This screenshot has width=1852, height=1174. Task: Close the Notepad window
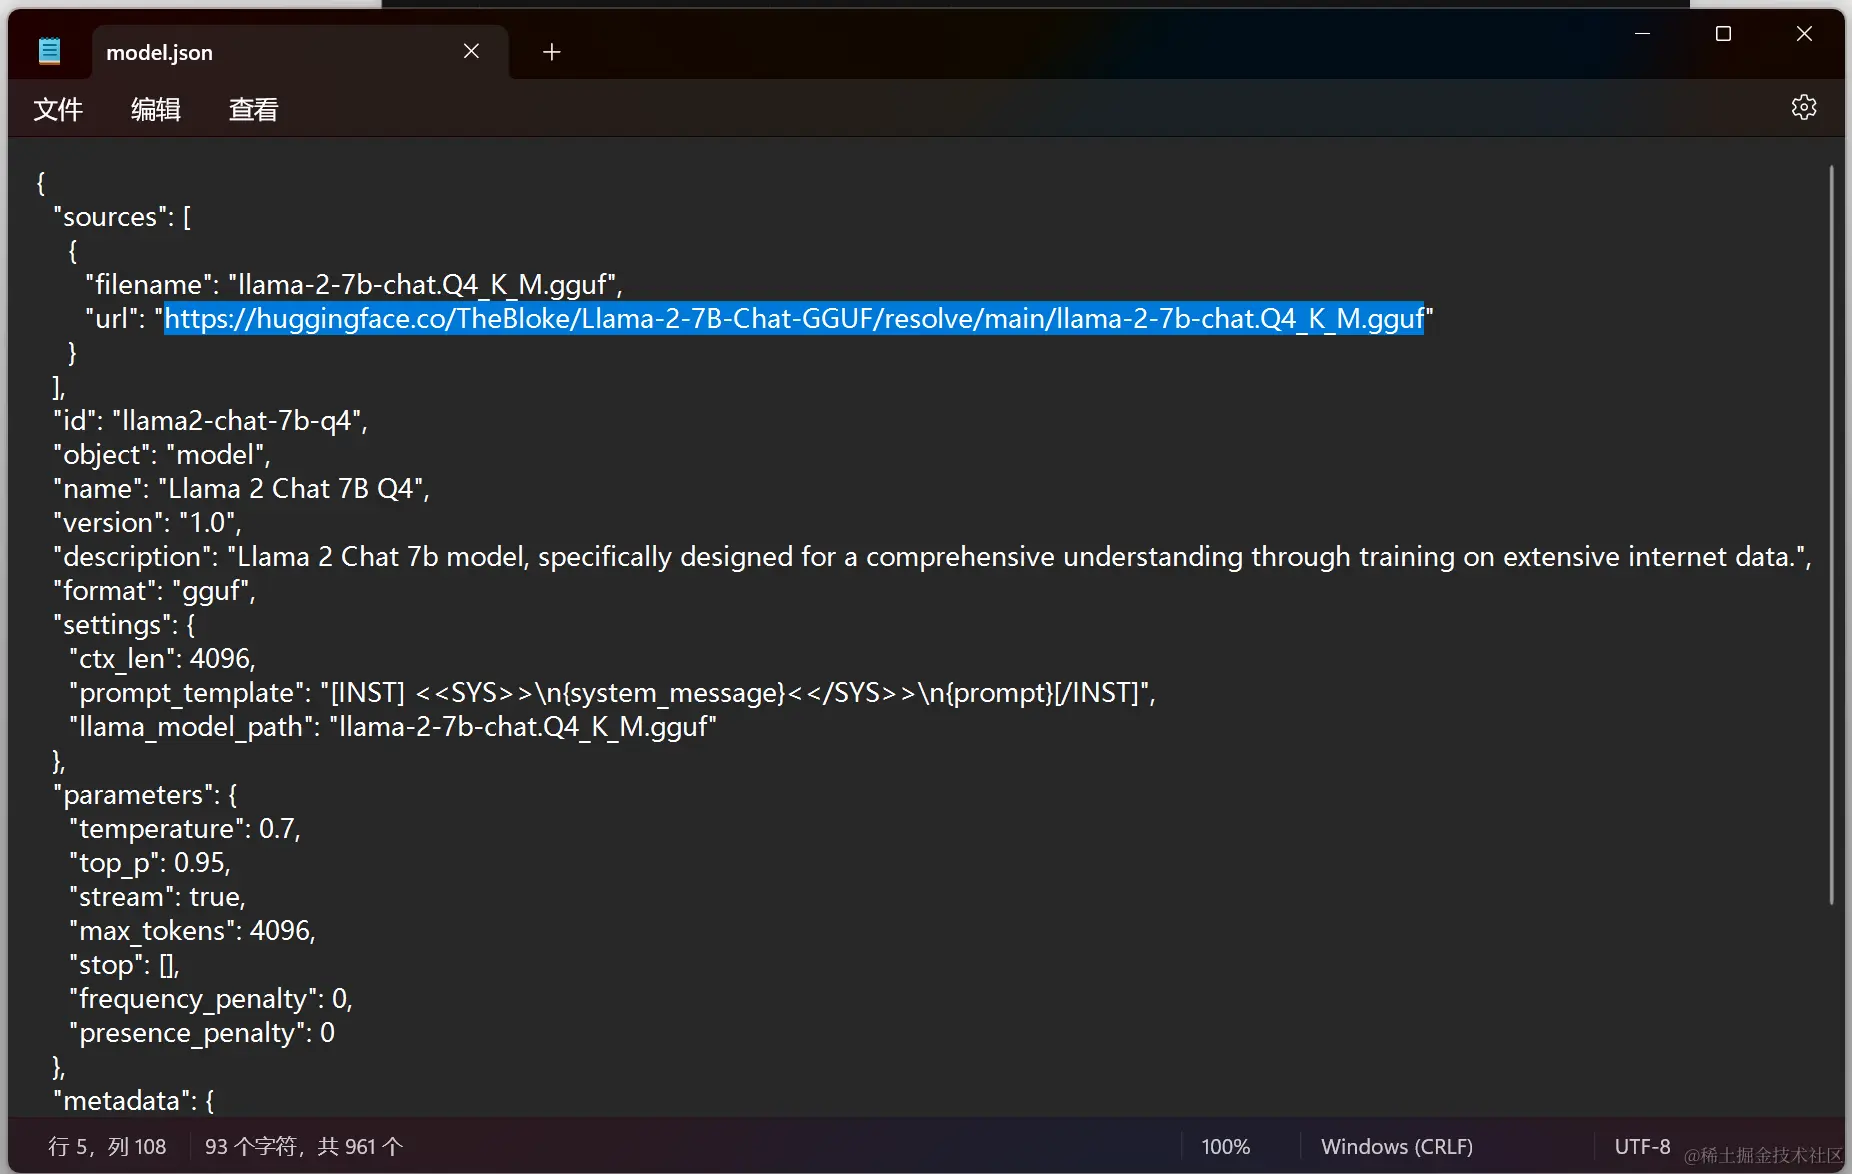1804,34
